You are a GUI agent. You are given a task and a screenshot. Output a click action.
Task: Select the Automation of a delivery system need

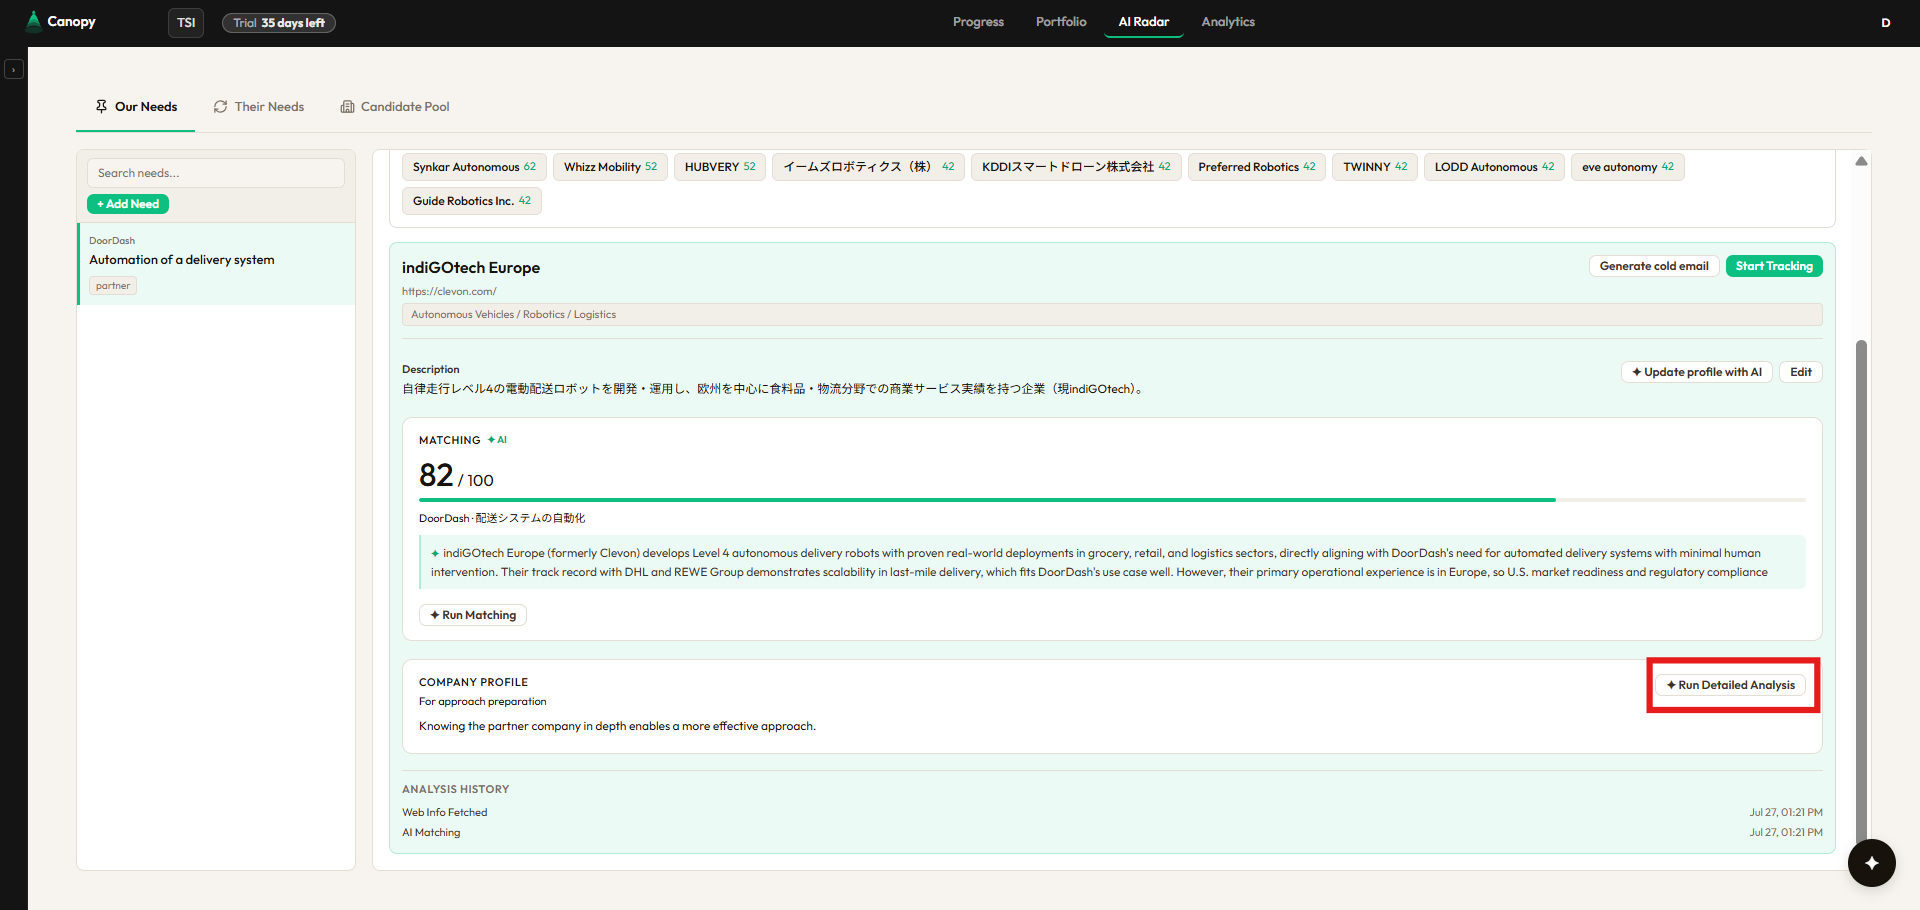point(216,264)
